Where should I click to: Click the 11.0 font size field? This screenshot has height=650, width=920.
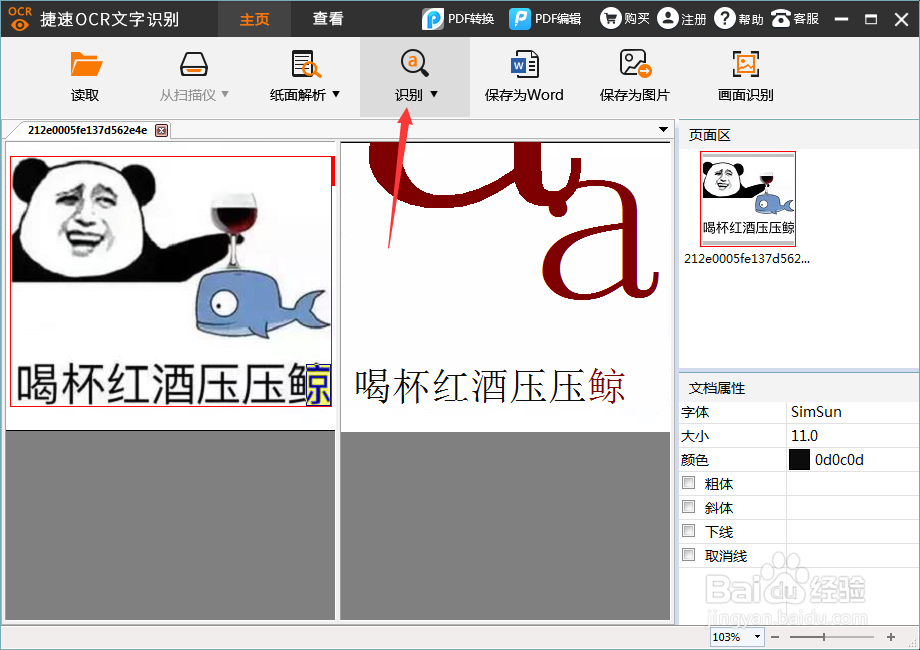click(x=852, y=436)
